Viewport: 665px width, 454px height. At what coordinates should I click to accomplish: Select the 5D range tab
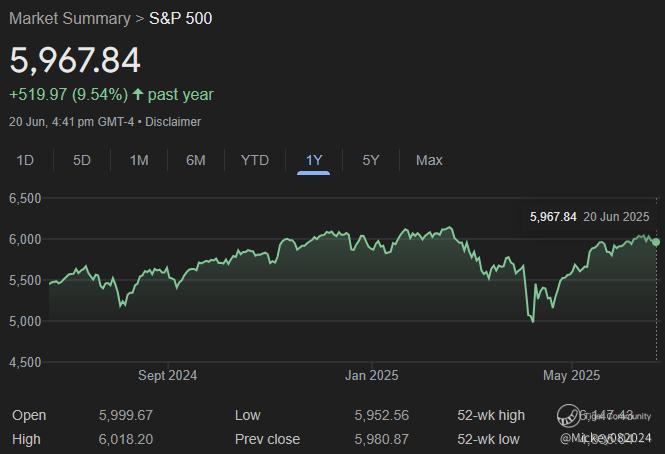[x=82, y=160]
